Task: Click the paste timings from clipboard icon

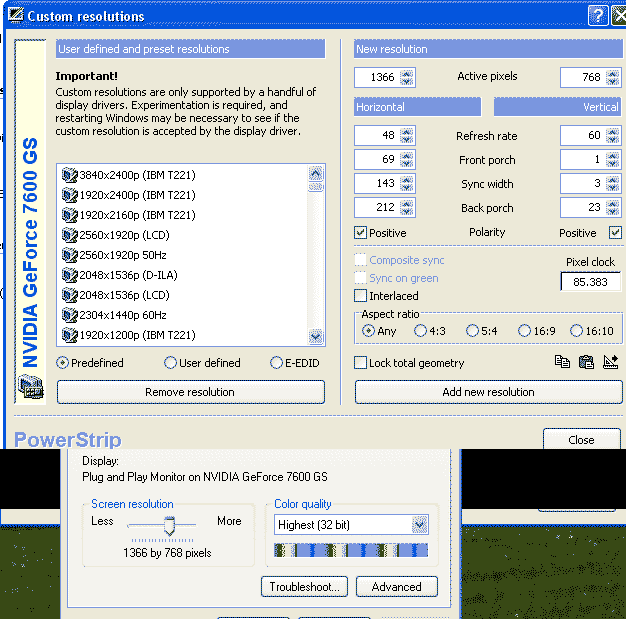Action: tap(586, 362)
